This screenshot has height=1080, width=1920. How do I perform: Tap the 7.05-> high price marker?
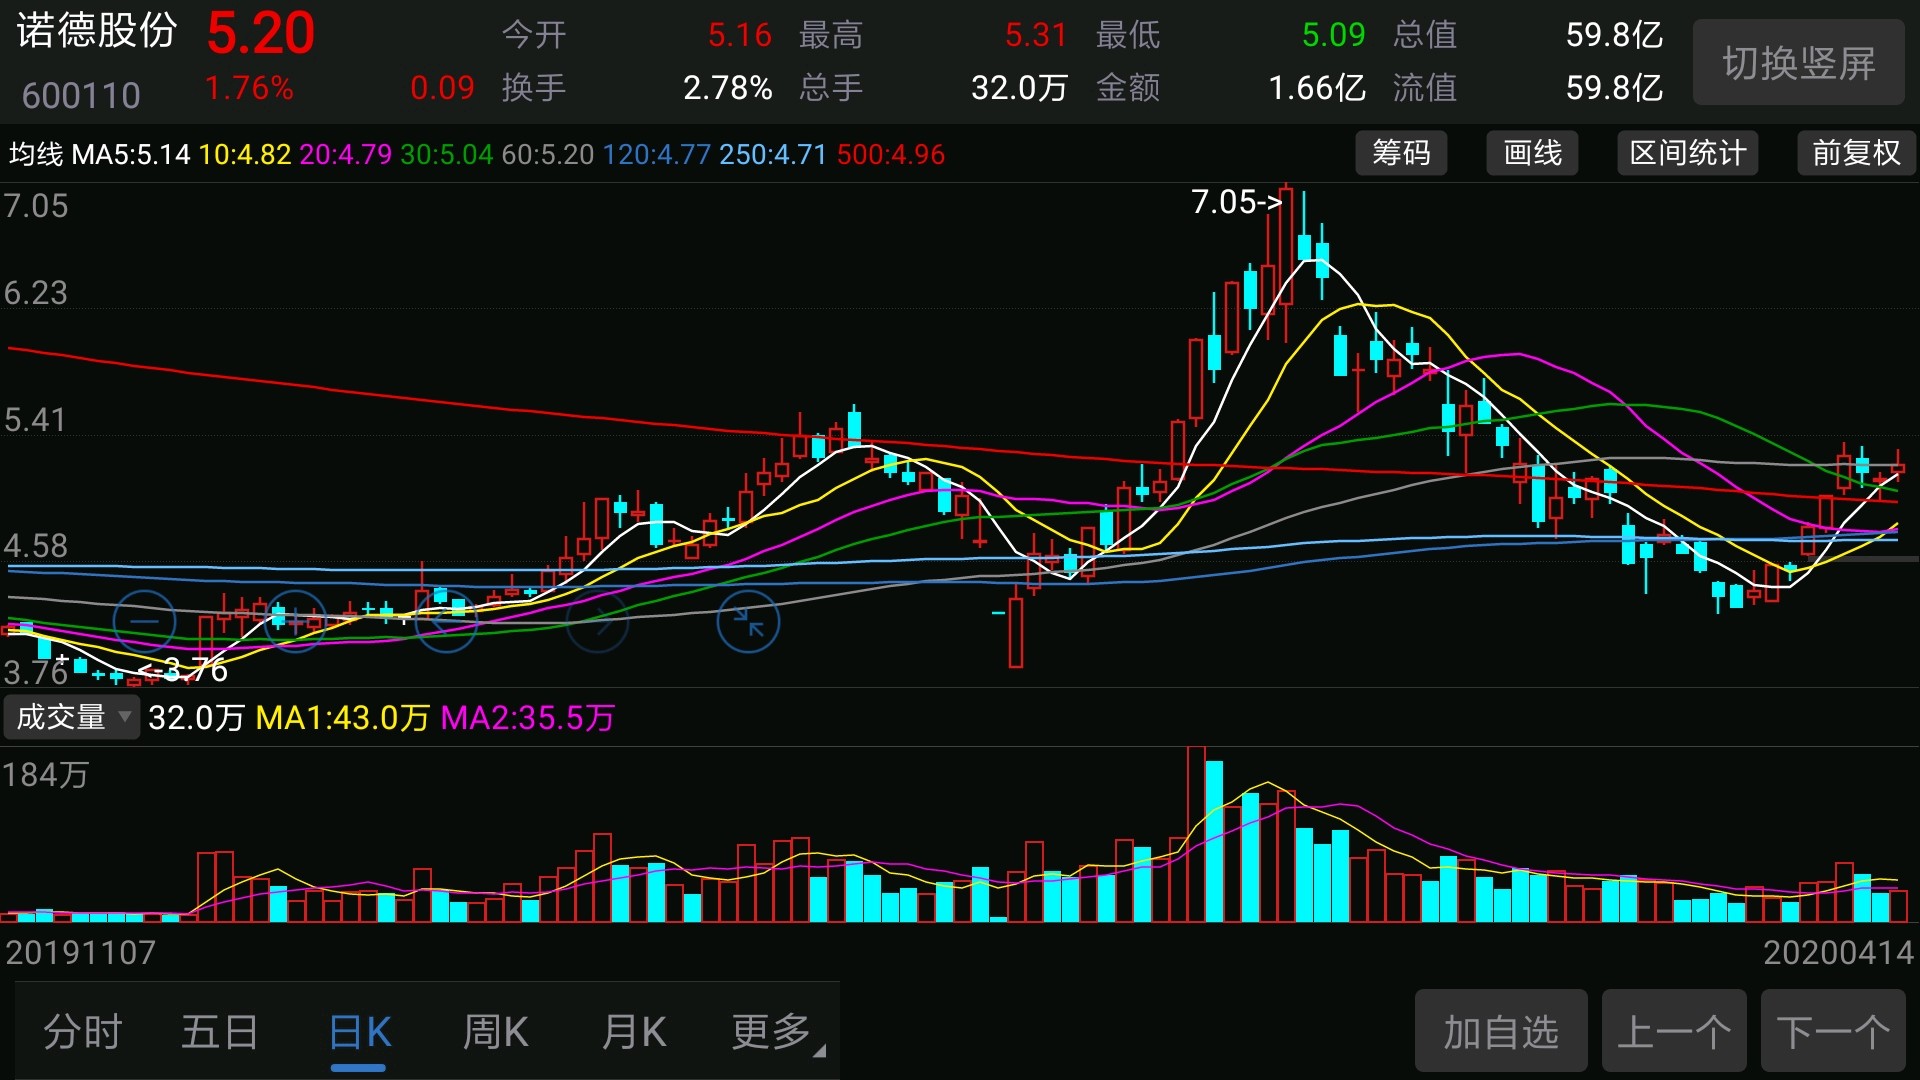pyautogui.click(x=1237, y=202)
